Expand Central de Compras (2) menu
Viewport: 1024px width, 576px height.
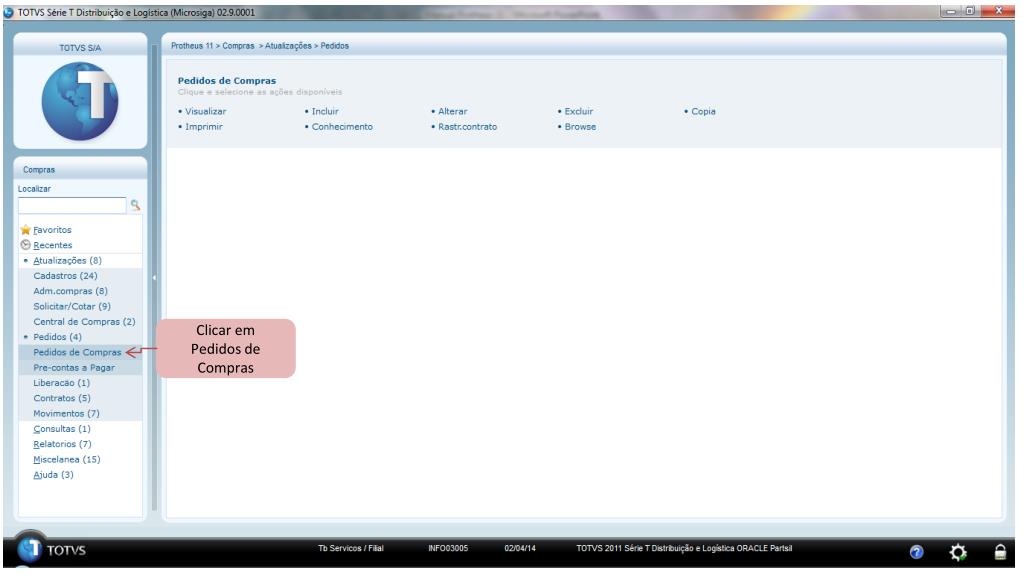click(84, 322)
